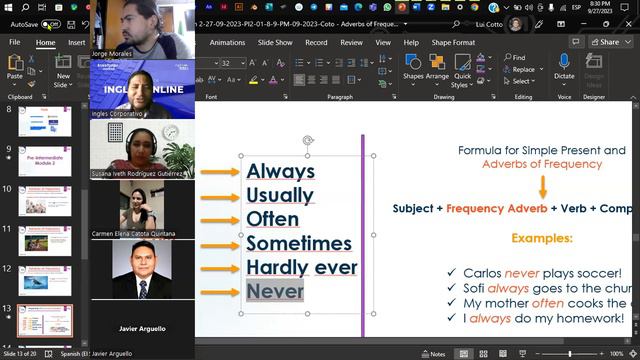This screenshot has height=360, width=640.
Task: Click the Format Painter icon
Action: pos(31,84)
